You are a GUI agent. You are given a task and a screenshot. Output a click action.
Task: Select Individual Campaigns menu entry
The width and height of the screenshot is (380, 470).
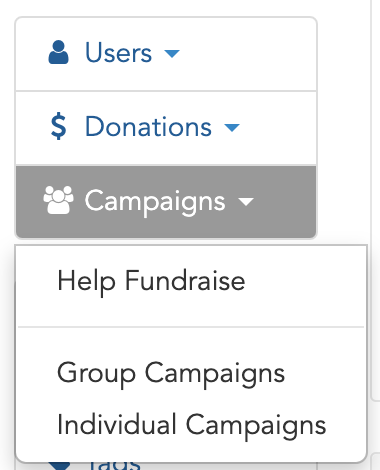pyautogui.click(x=192, y=426)
